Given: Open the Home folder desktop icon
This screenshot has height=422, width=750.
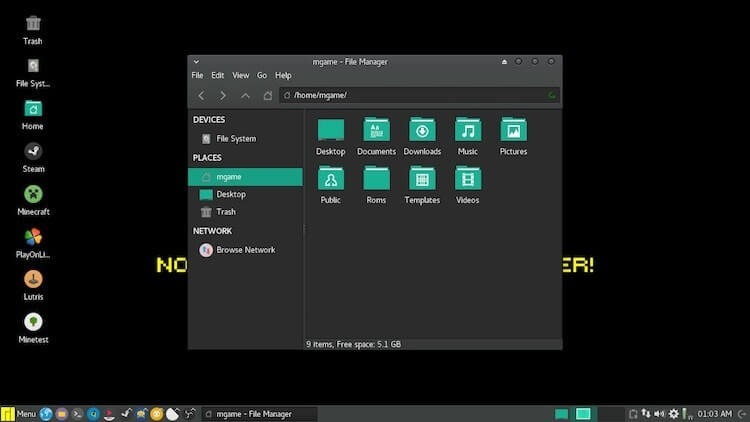Looking at the screenshot, I should click(x=33, y=115).
